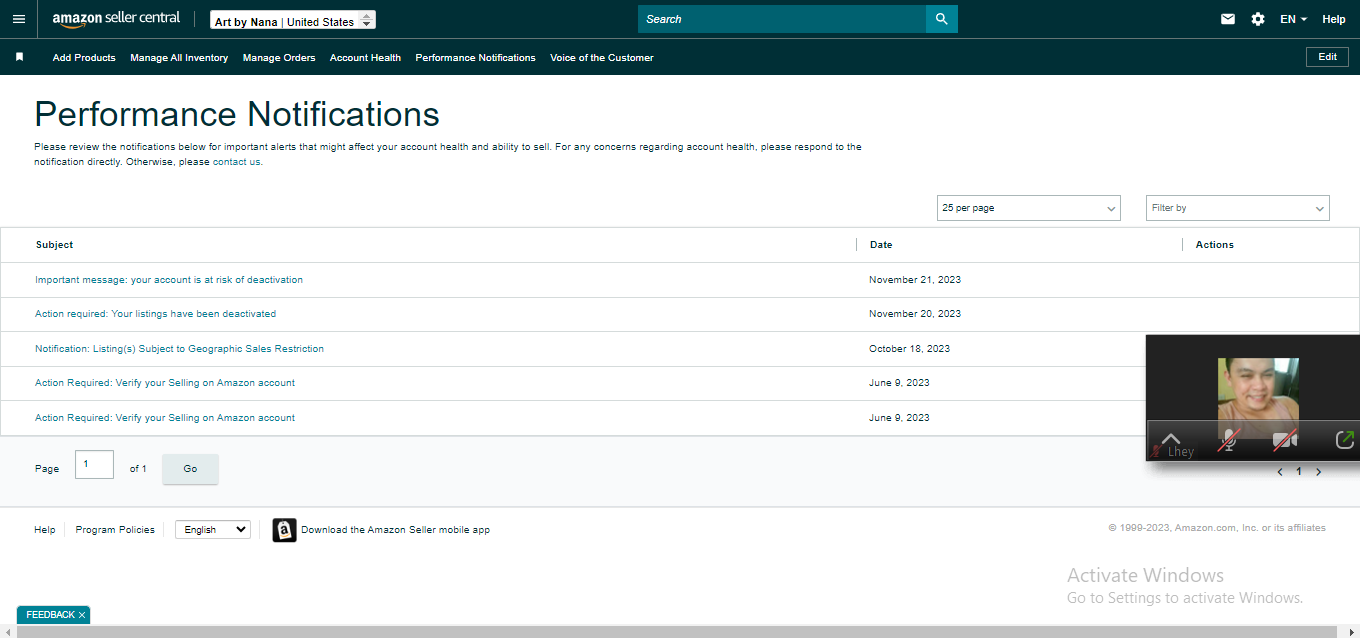This screenshot has height=638, width=1360.
Task: Open the 25 per page dropdown
Action: 1029,208
